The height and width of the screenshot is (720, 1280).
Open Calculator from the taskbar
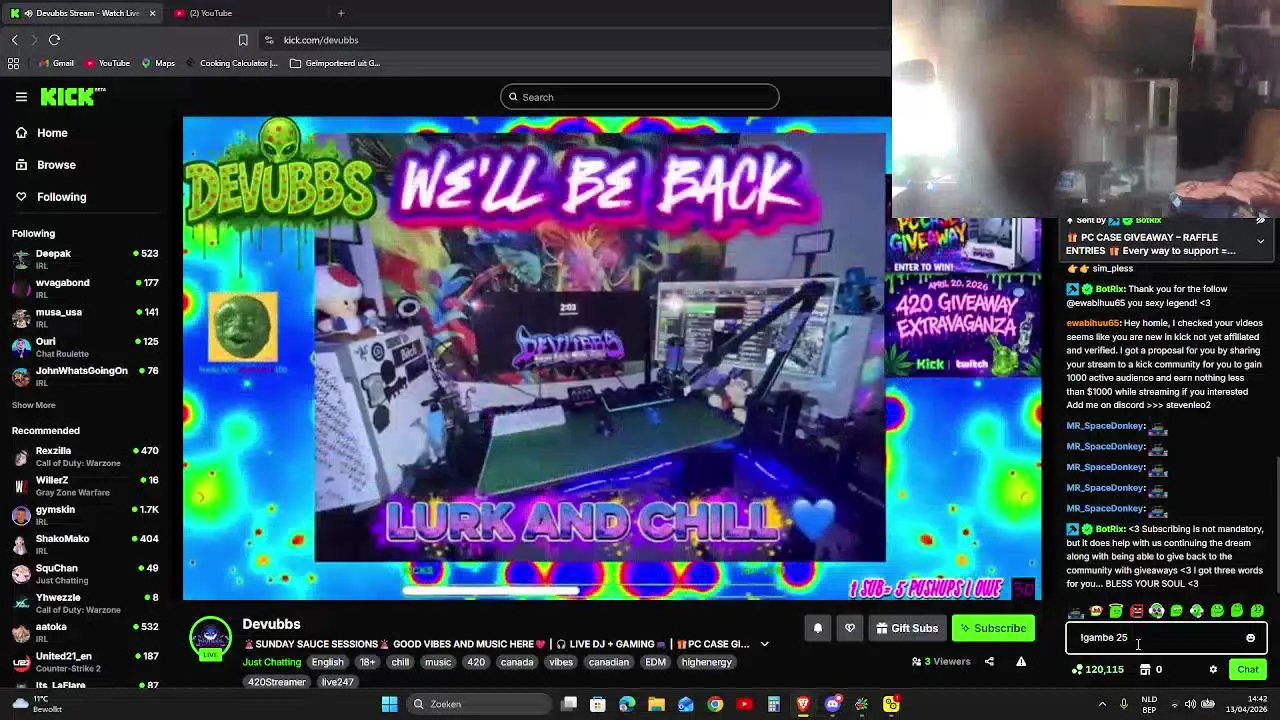pos(773,704)
